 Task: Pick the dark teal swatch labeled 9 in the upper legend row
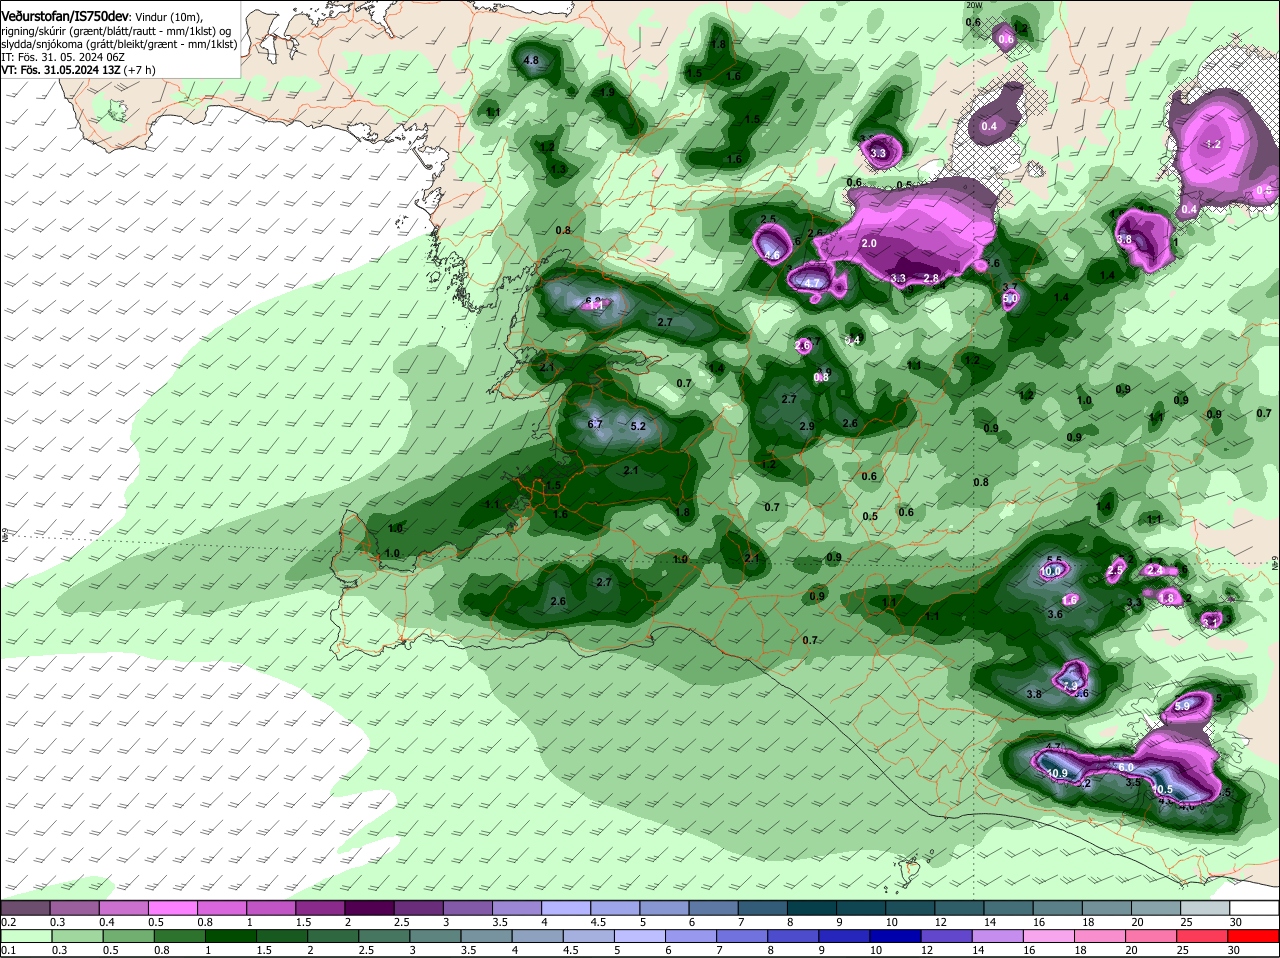(861, 907)
